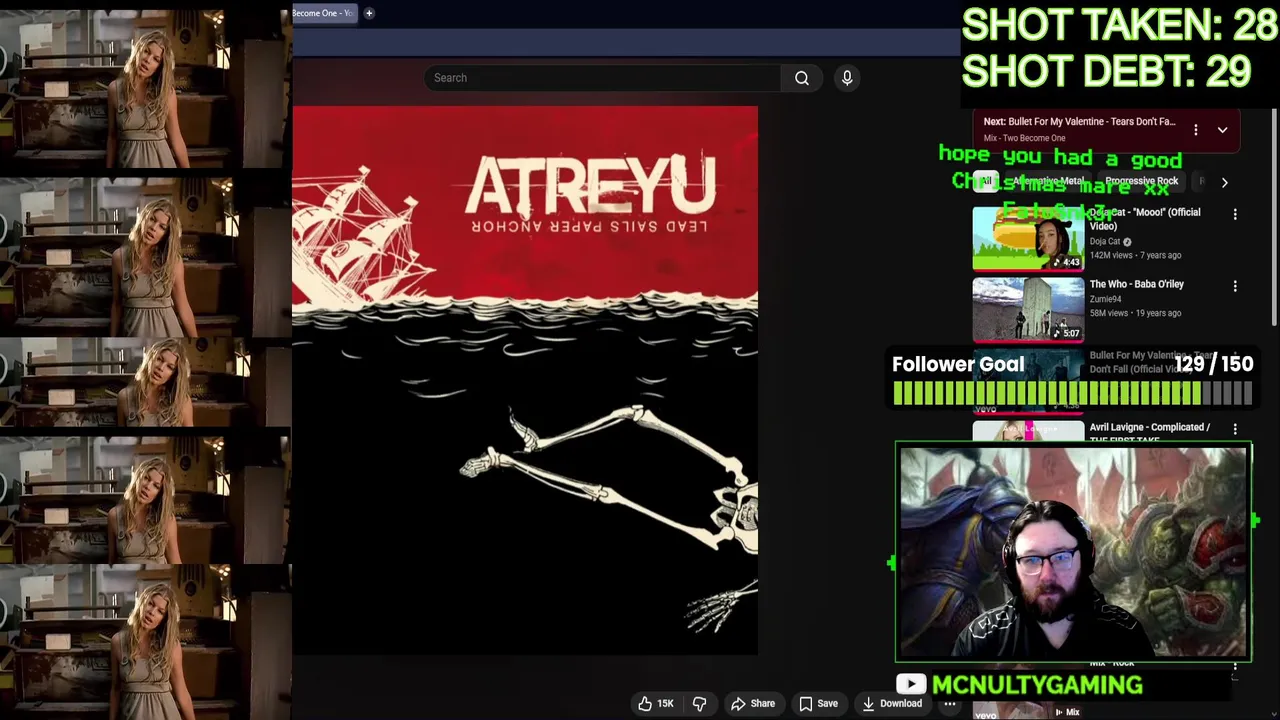
Task: Share the Atreyu video
Action: (753, 703)
